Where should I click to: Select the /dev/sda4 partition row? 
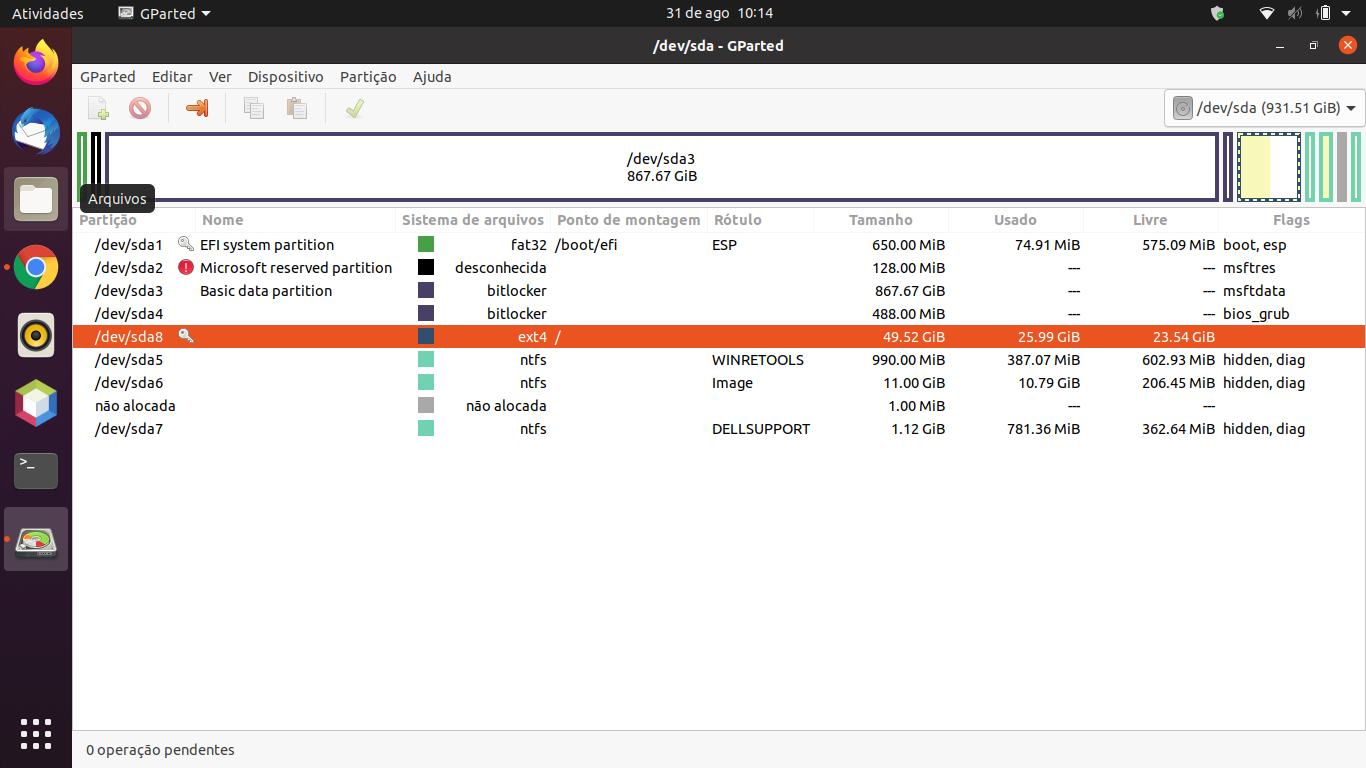click(x=719, y=313)
